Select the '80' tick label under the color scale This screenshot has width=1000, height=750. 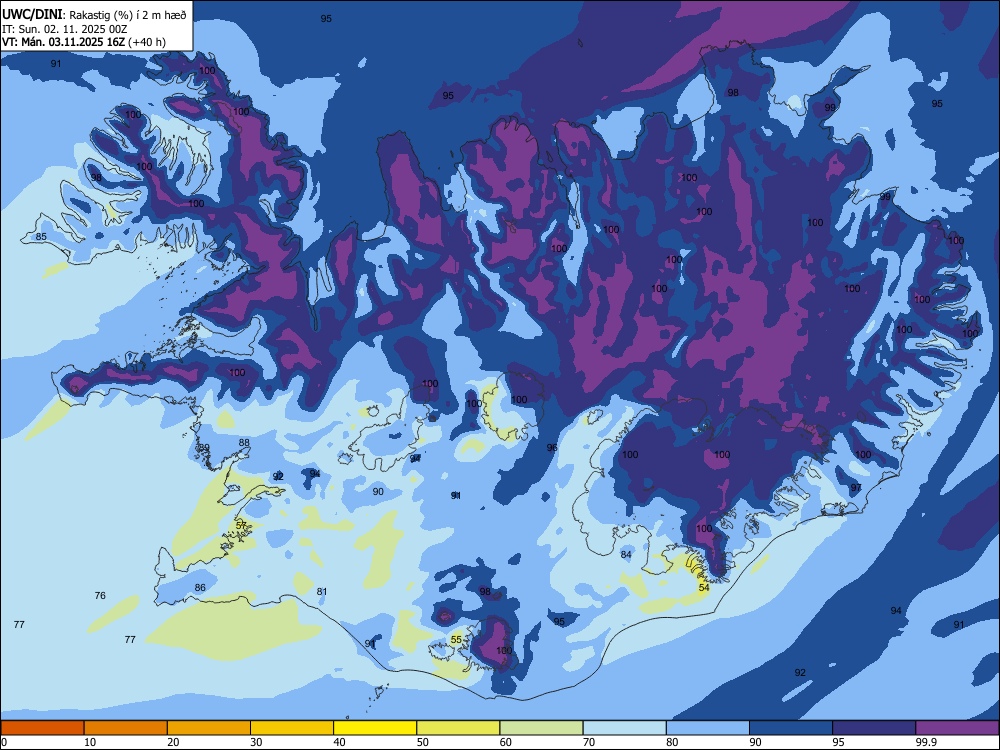click(672, 742)
